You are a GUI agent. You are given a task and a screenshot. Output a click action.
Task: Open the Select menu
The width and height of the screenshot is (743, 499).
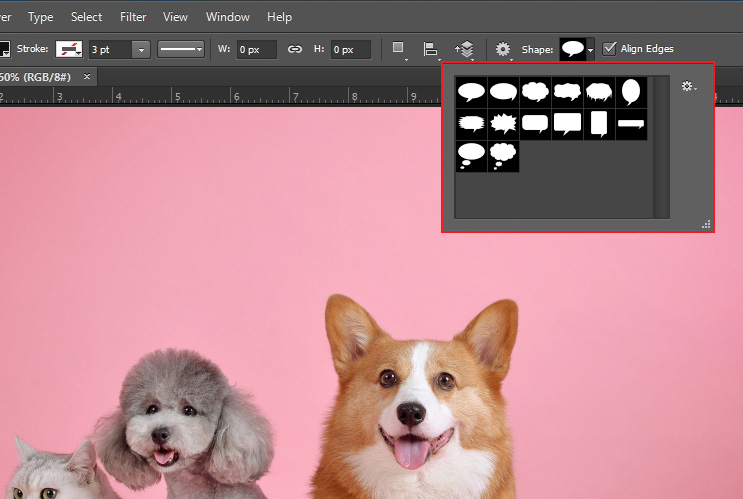click(86, 17)
